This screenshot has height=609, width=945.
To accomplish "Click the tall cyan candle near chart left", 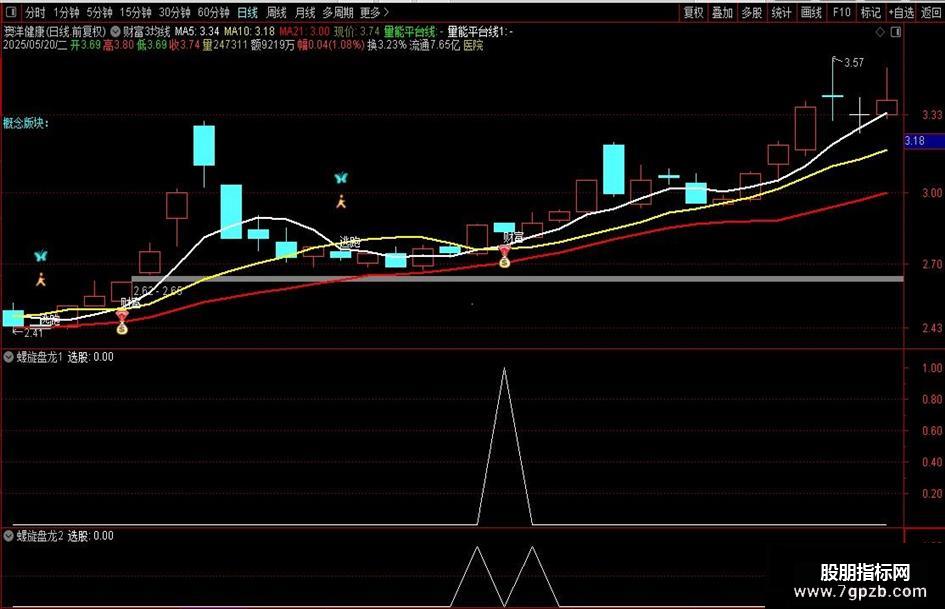I will click(204, 145).
